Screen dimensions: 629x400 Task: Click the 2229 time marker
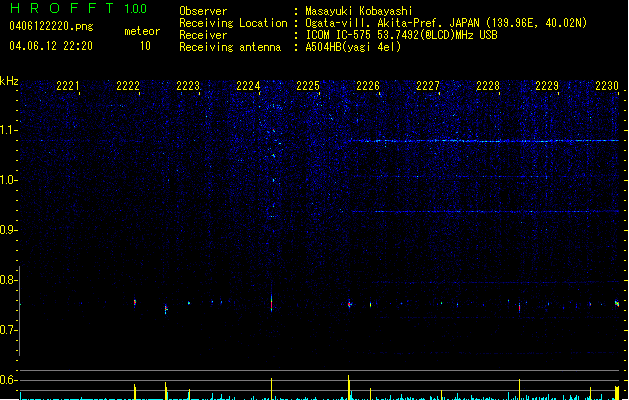click(547, 85)
